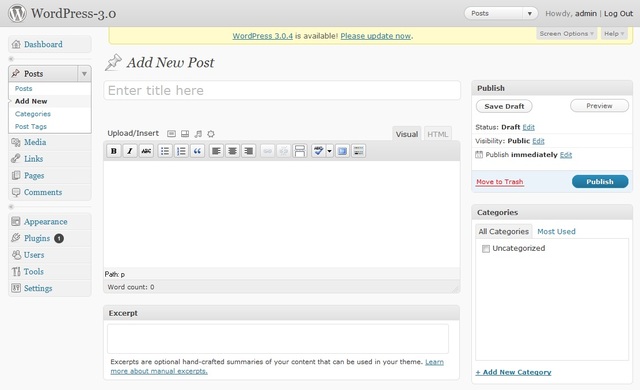
Task: Expand the Screen Options panel
Action: point(566,33)
